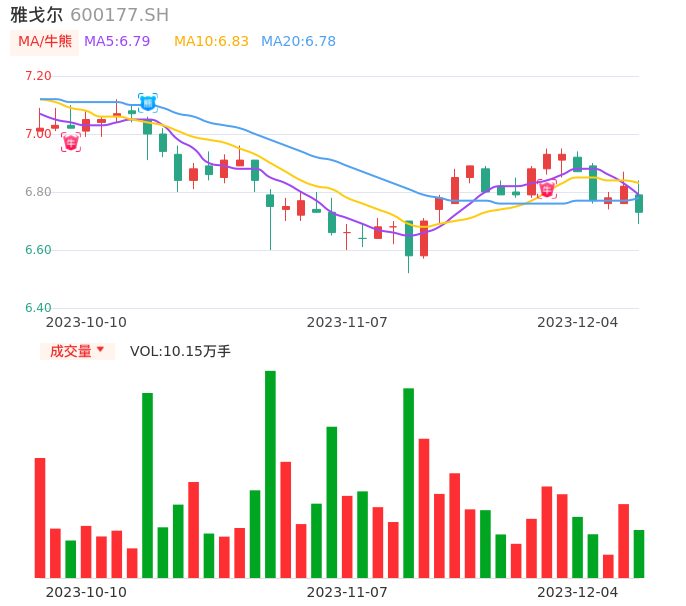This screenshot has height=606, width=686.
Task: Click the 2023-11-07 date beneath the volume chart
Action: (347, 592)
